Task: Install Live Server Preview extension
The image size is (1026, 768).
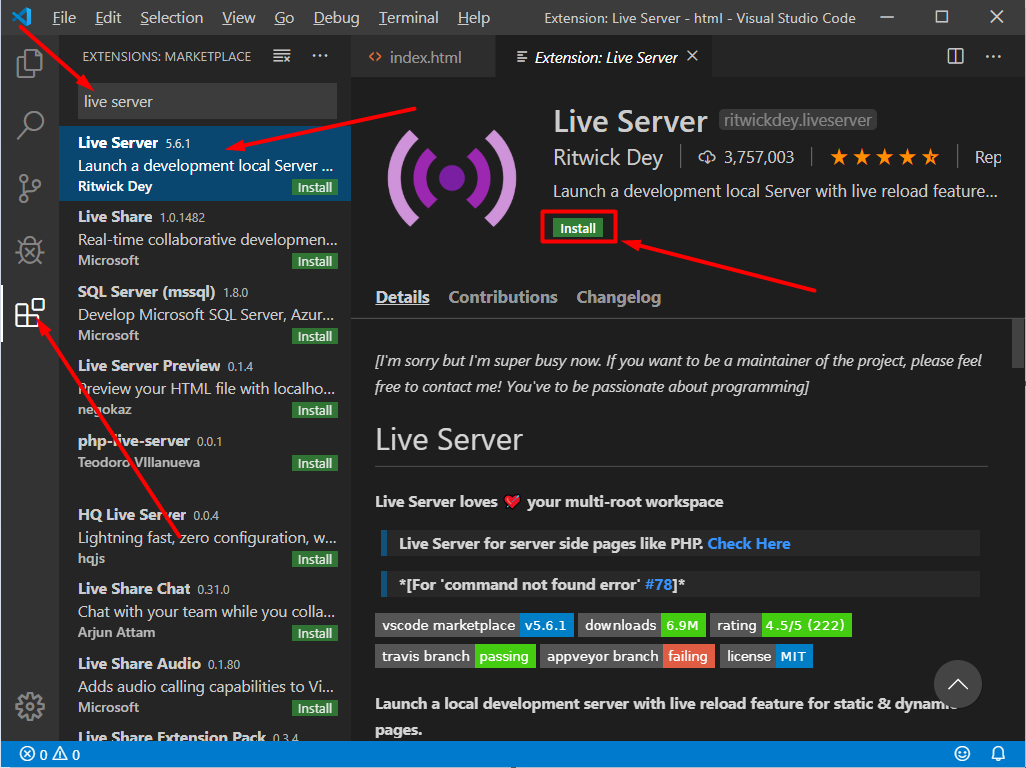Action: click(315, 410)
